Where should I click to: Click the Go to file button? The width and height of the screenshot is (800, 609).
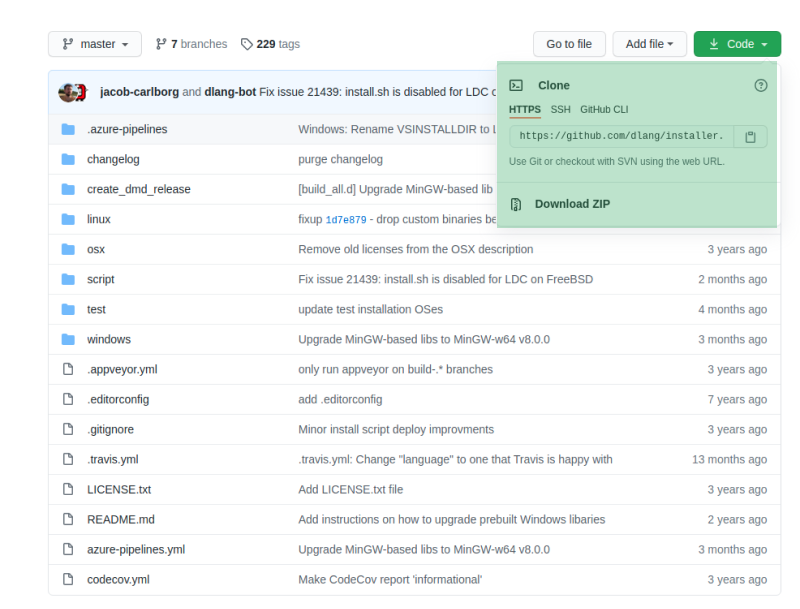(x=569, y=44)
